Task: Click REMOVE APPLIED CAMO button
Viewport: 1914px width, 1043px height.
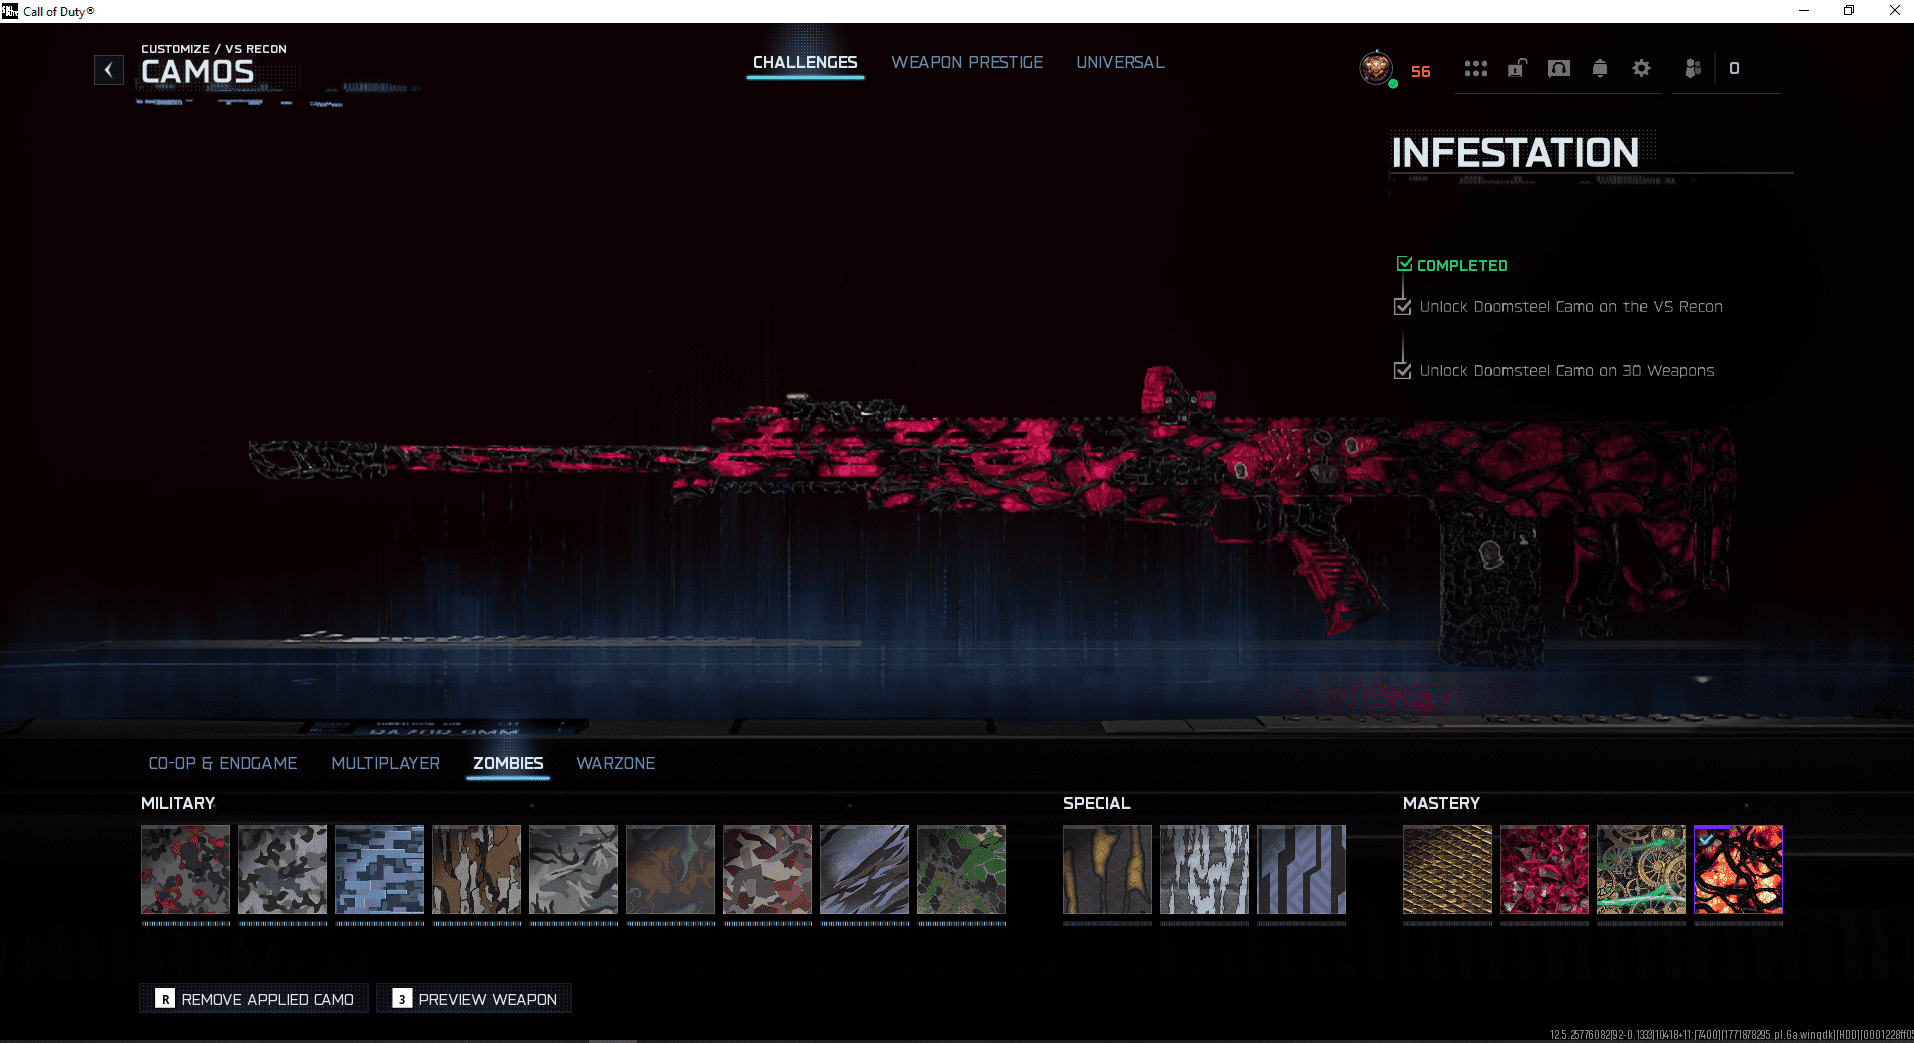Action: [x=252, y=998]
